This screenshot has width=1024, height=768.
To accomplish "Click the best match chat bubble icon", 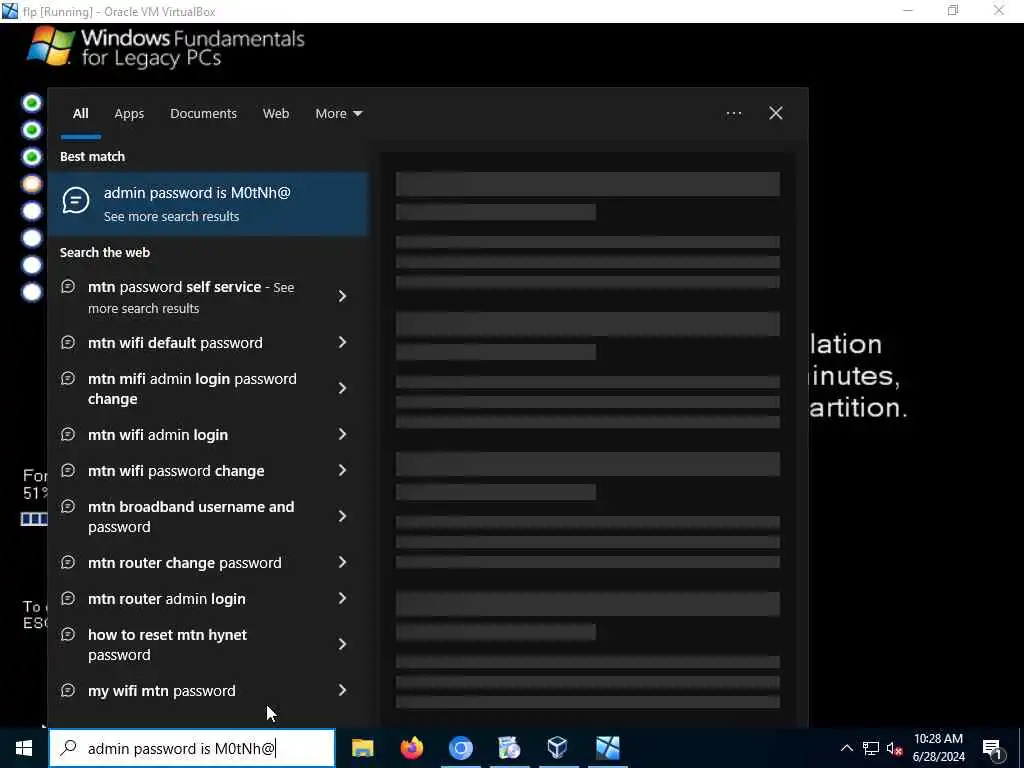I will click(x=76, y=200).
